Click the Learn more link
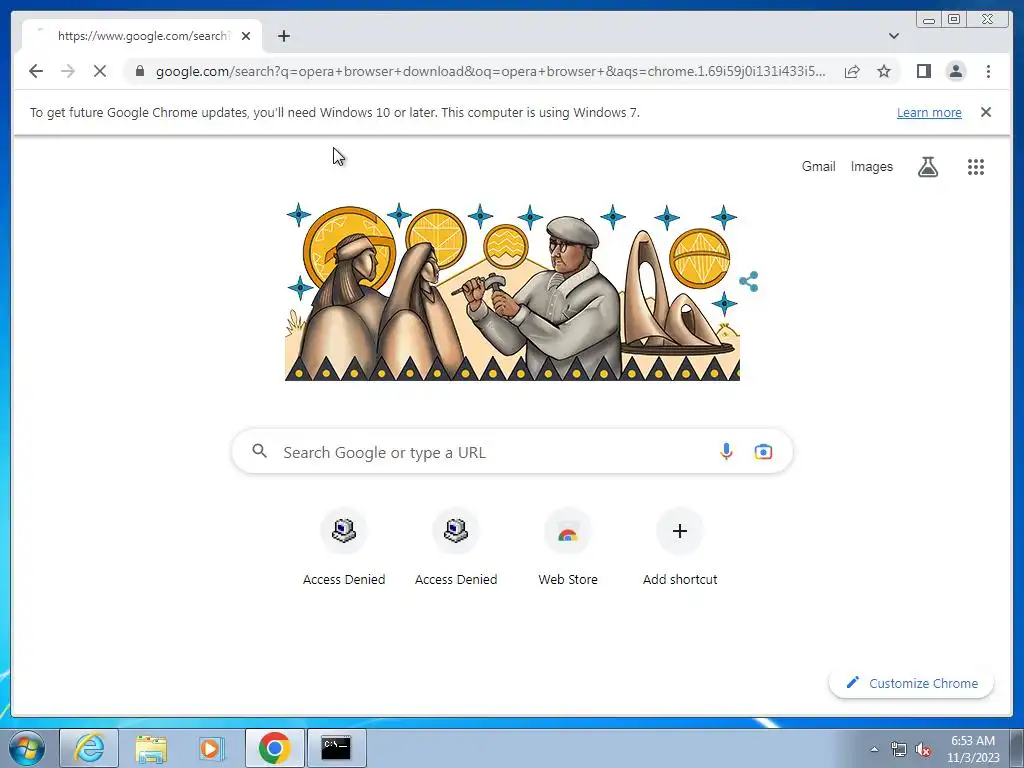 (x=929, y=112)
